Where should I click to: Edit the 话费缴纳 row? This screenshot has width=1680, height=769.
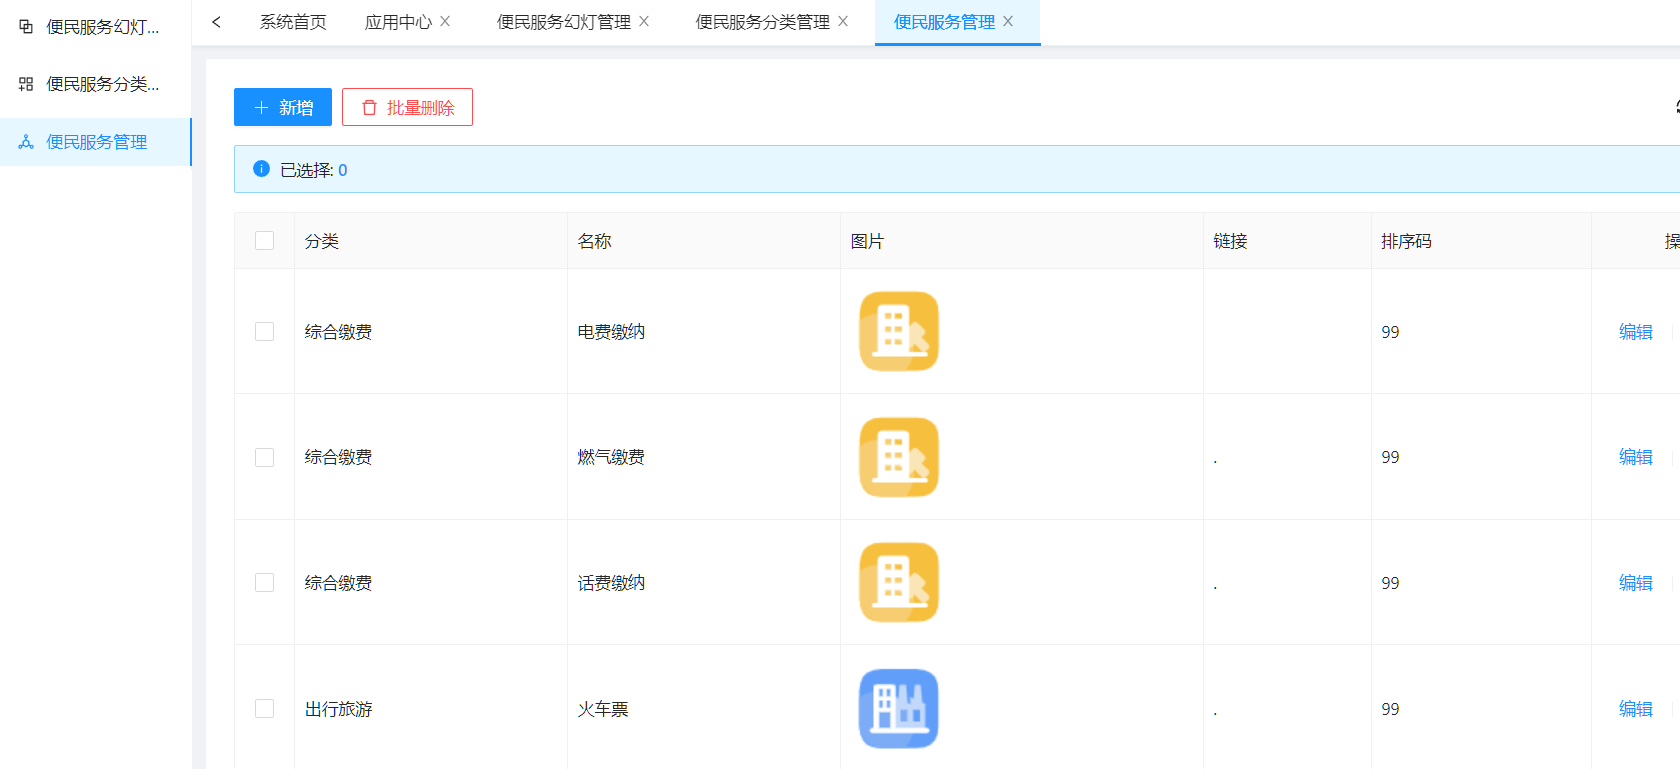1635,583
